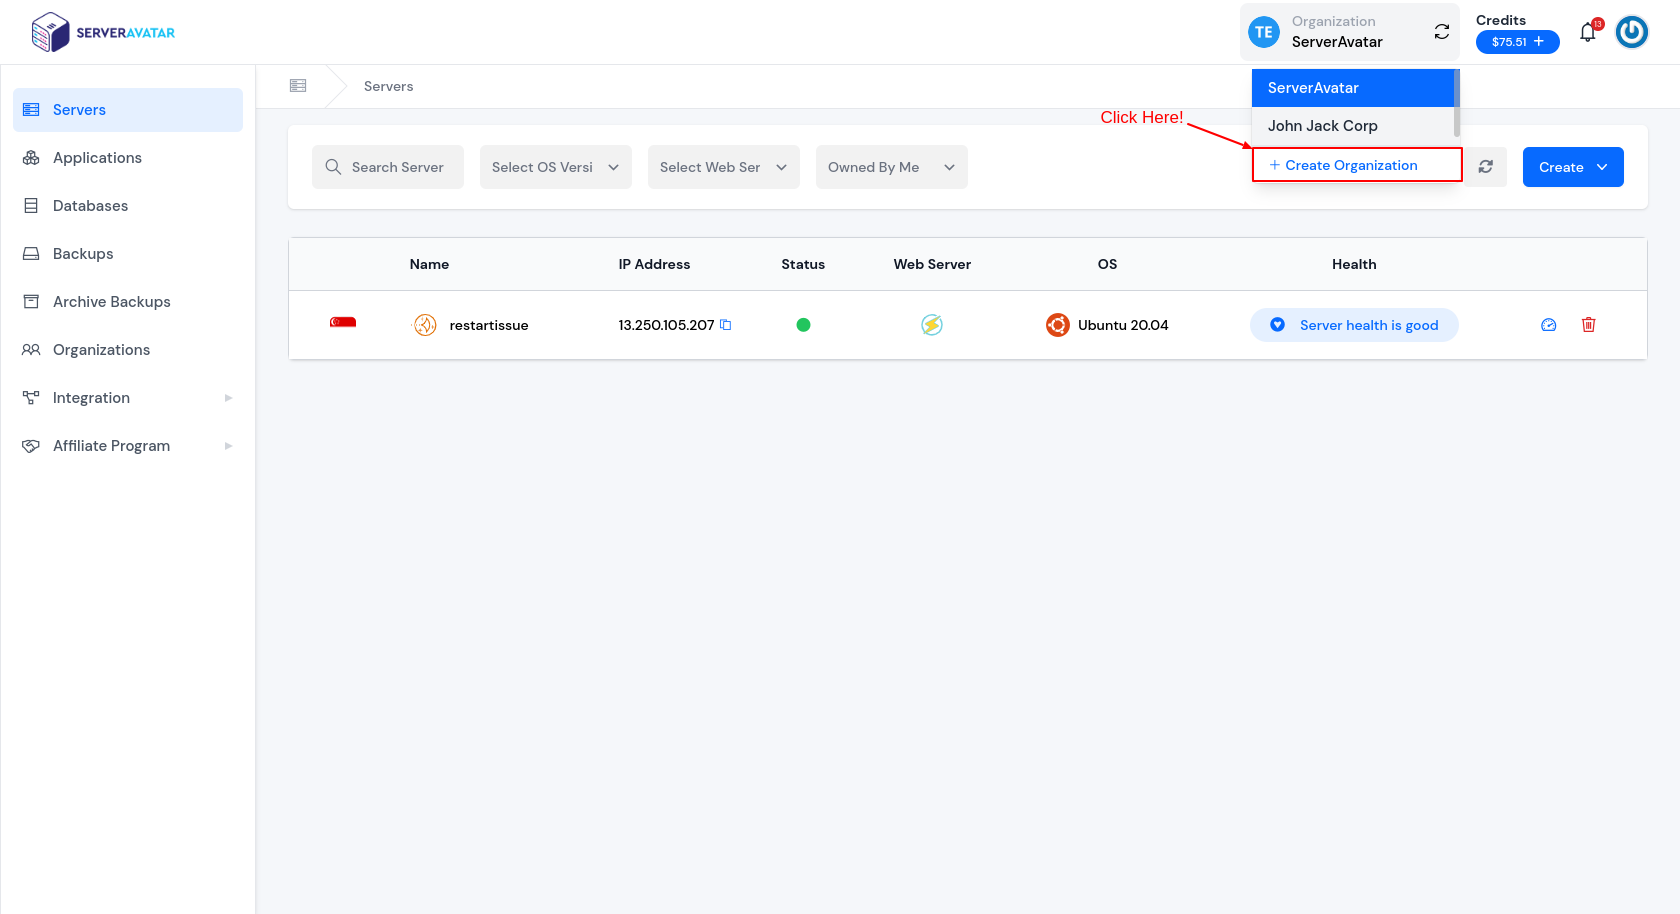Go to Servers in the sidebar
The height and width of the screenshot is (914, 1680).
click(x=128, y=110)
